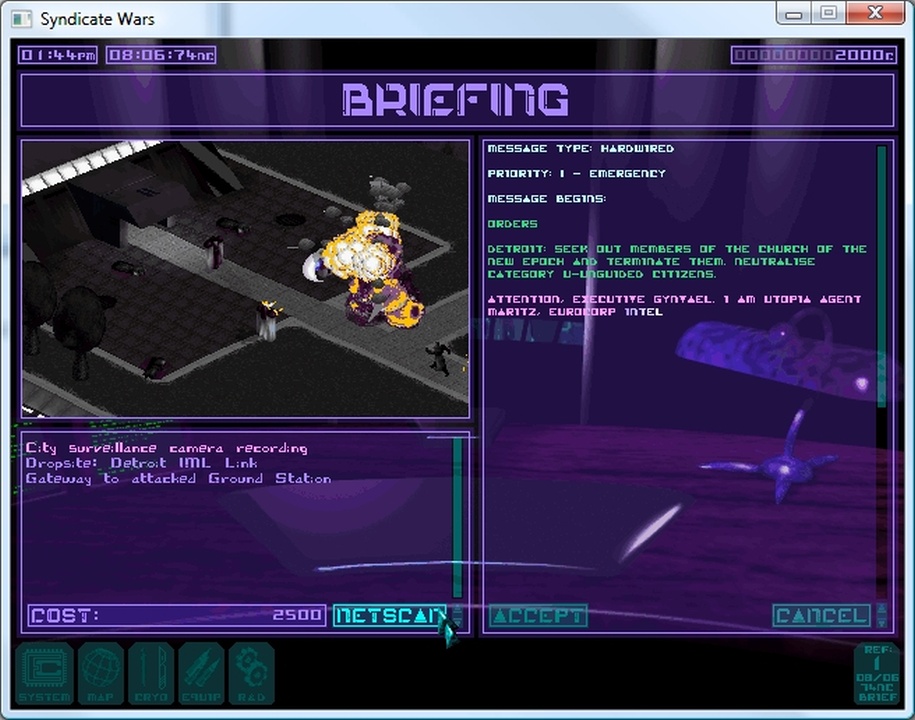This screenshot has width=915, height=720.
Task: Click the netscan info panel scrollbar
Action: coord(458,518)
